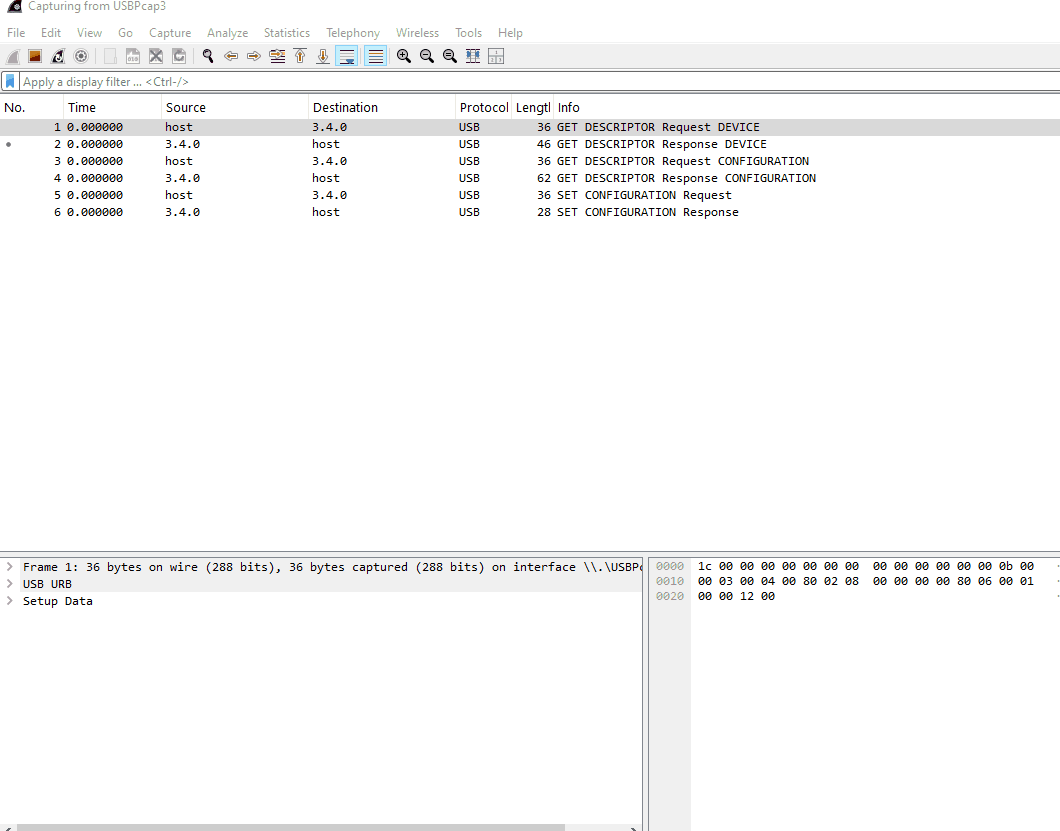This screenshot has width=1060, height=831.
Task: Stop the running packet capture
Action: click(35, 56)
